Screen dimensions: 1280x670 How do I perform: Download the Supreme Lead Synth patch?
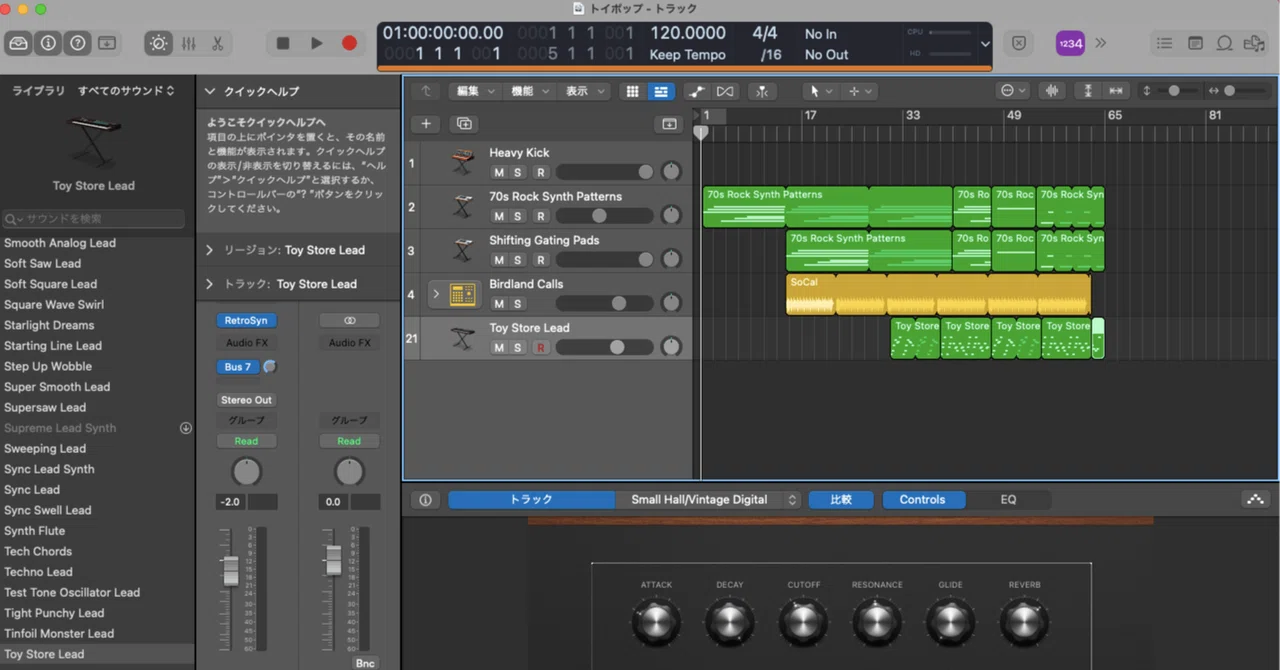185,428
